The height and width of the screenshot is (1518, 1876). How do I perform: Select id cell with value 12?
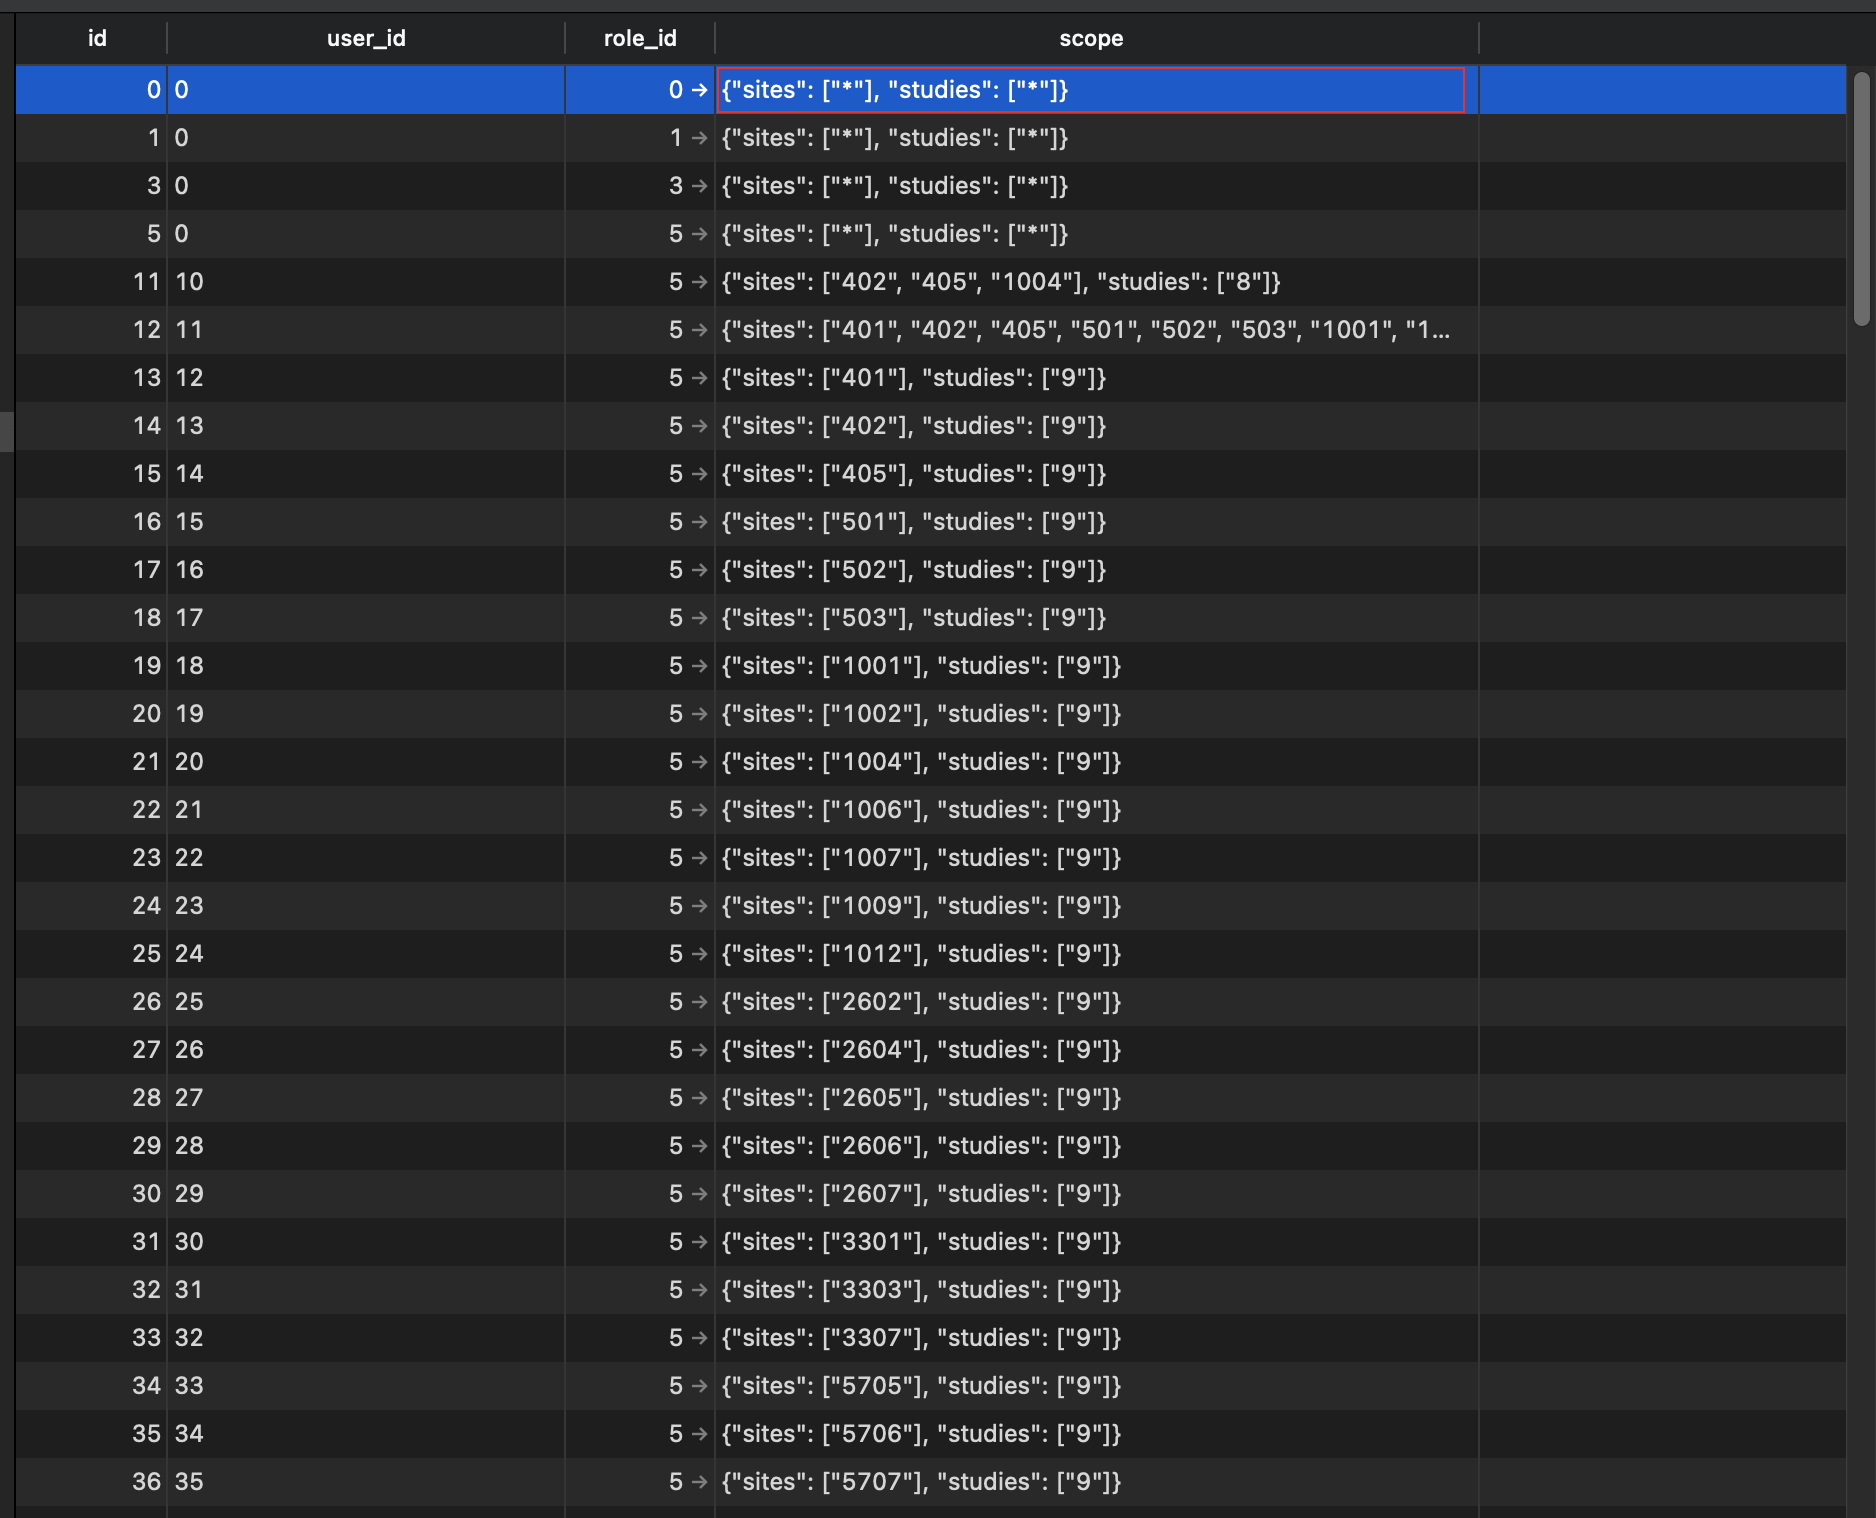[92, 330]
